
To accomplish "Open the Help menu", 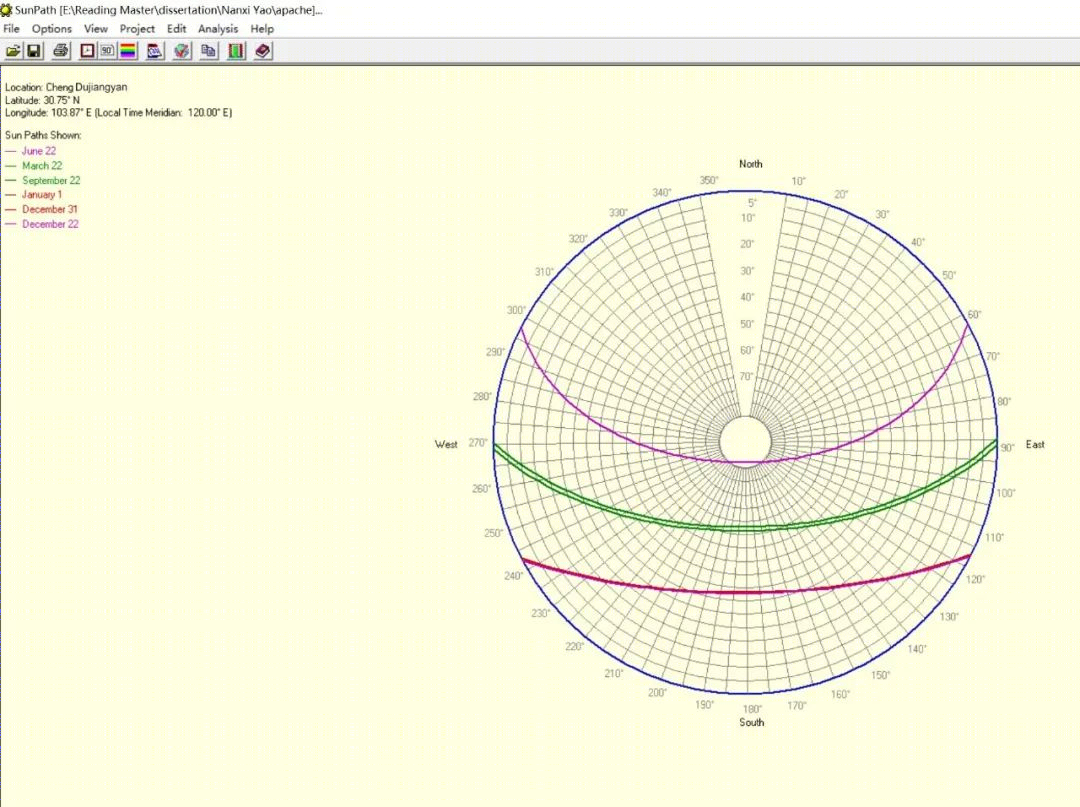I will (x=262, y=29).
